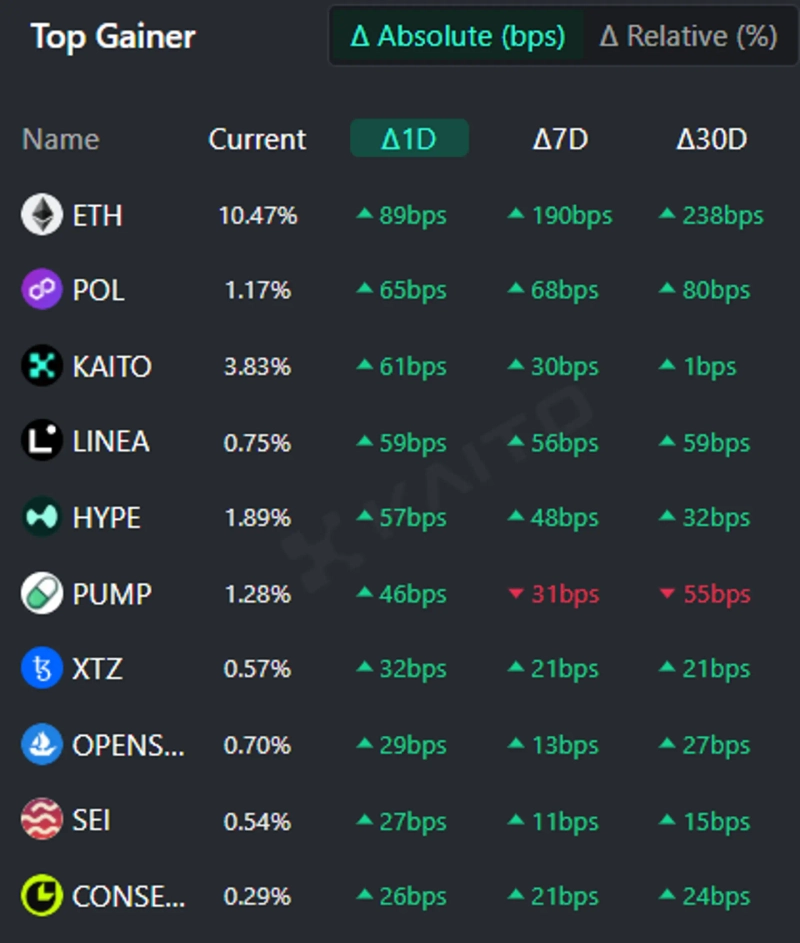
Task: Click the XTZ Tezos icon
Action: (x=42, y=669)
